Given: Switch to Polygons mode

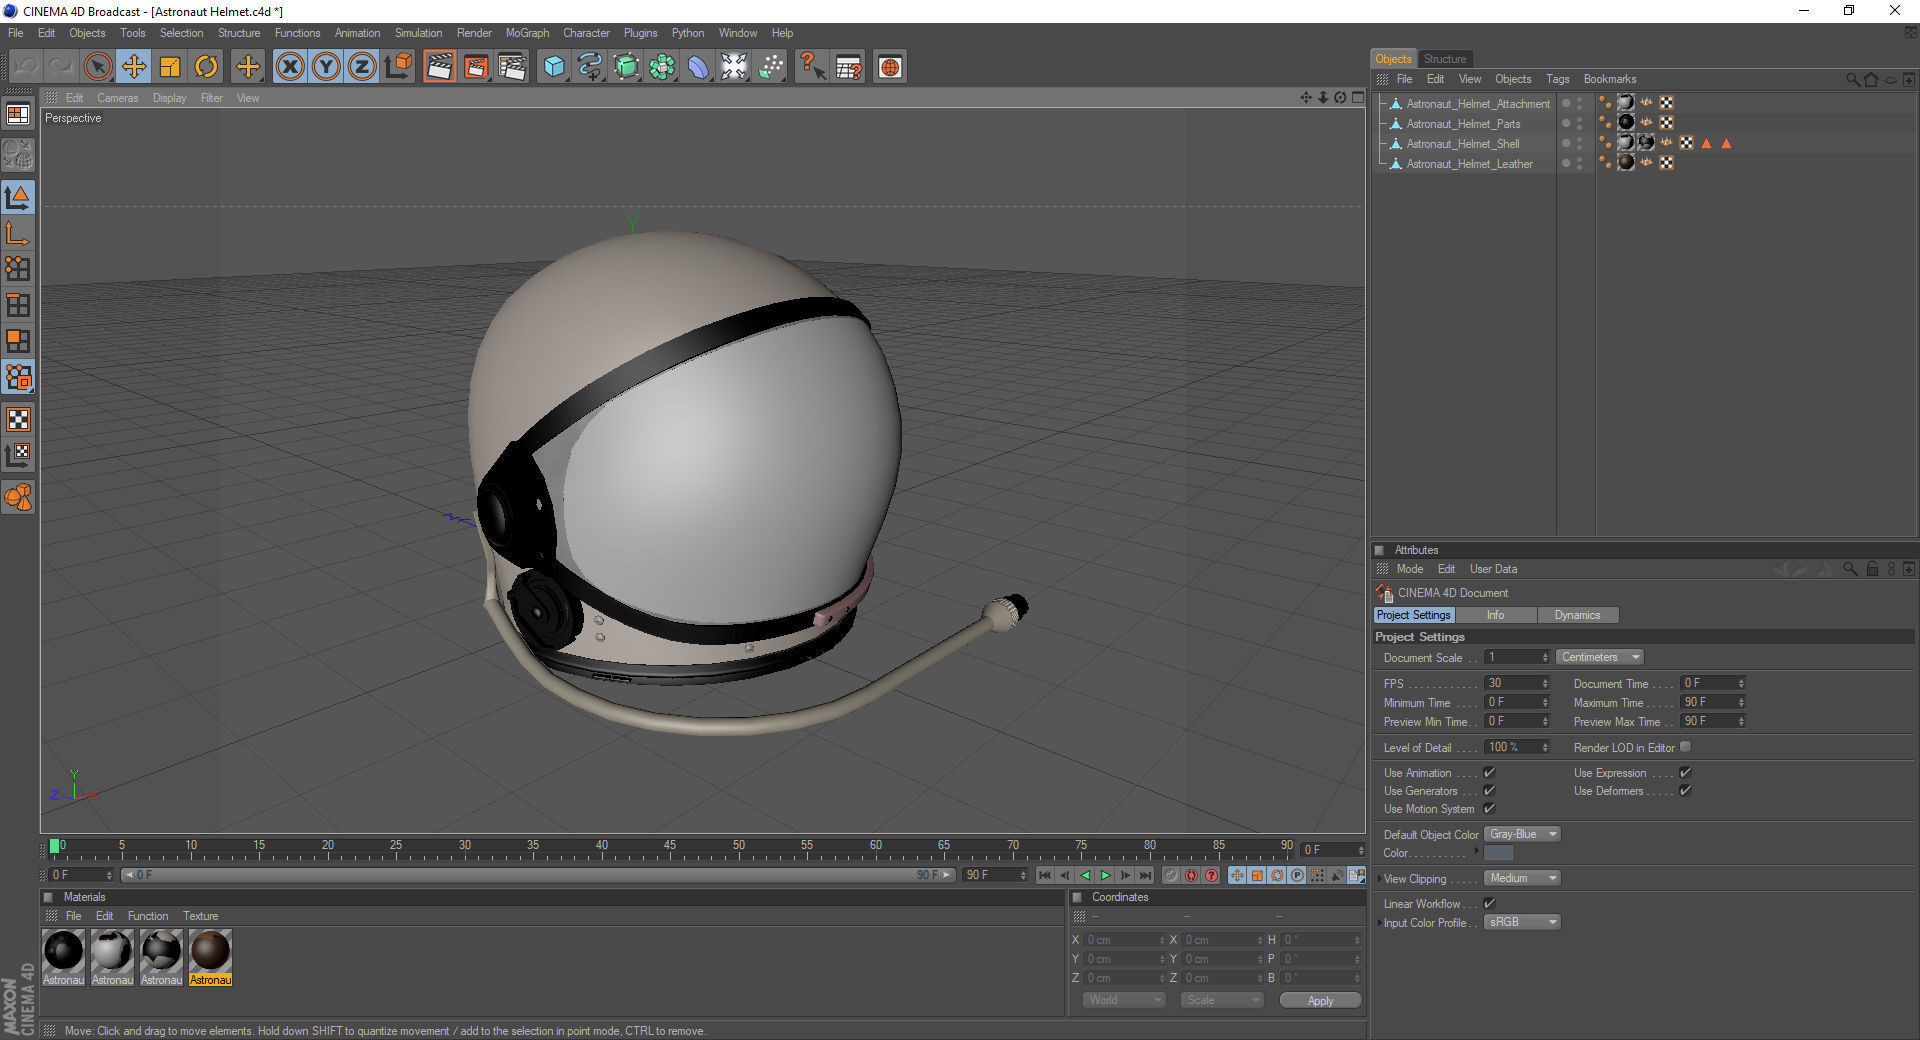Looking at the screenshot, I should (18, 341).
